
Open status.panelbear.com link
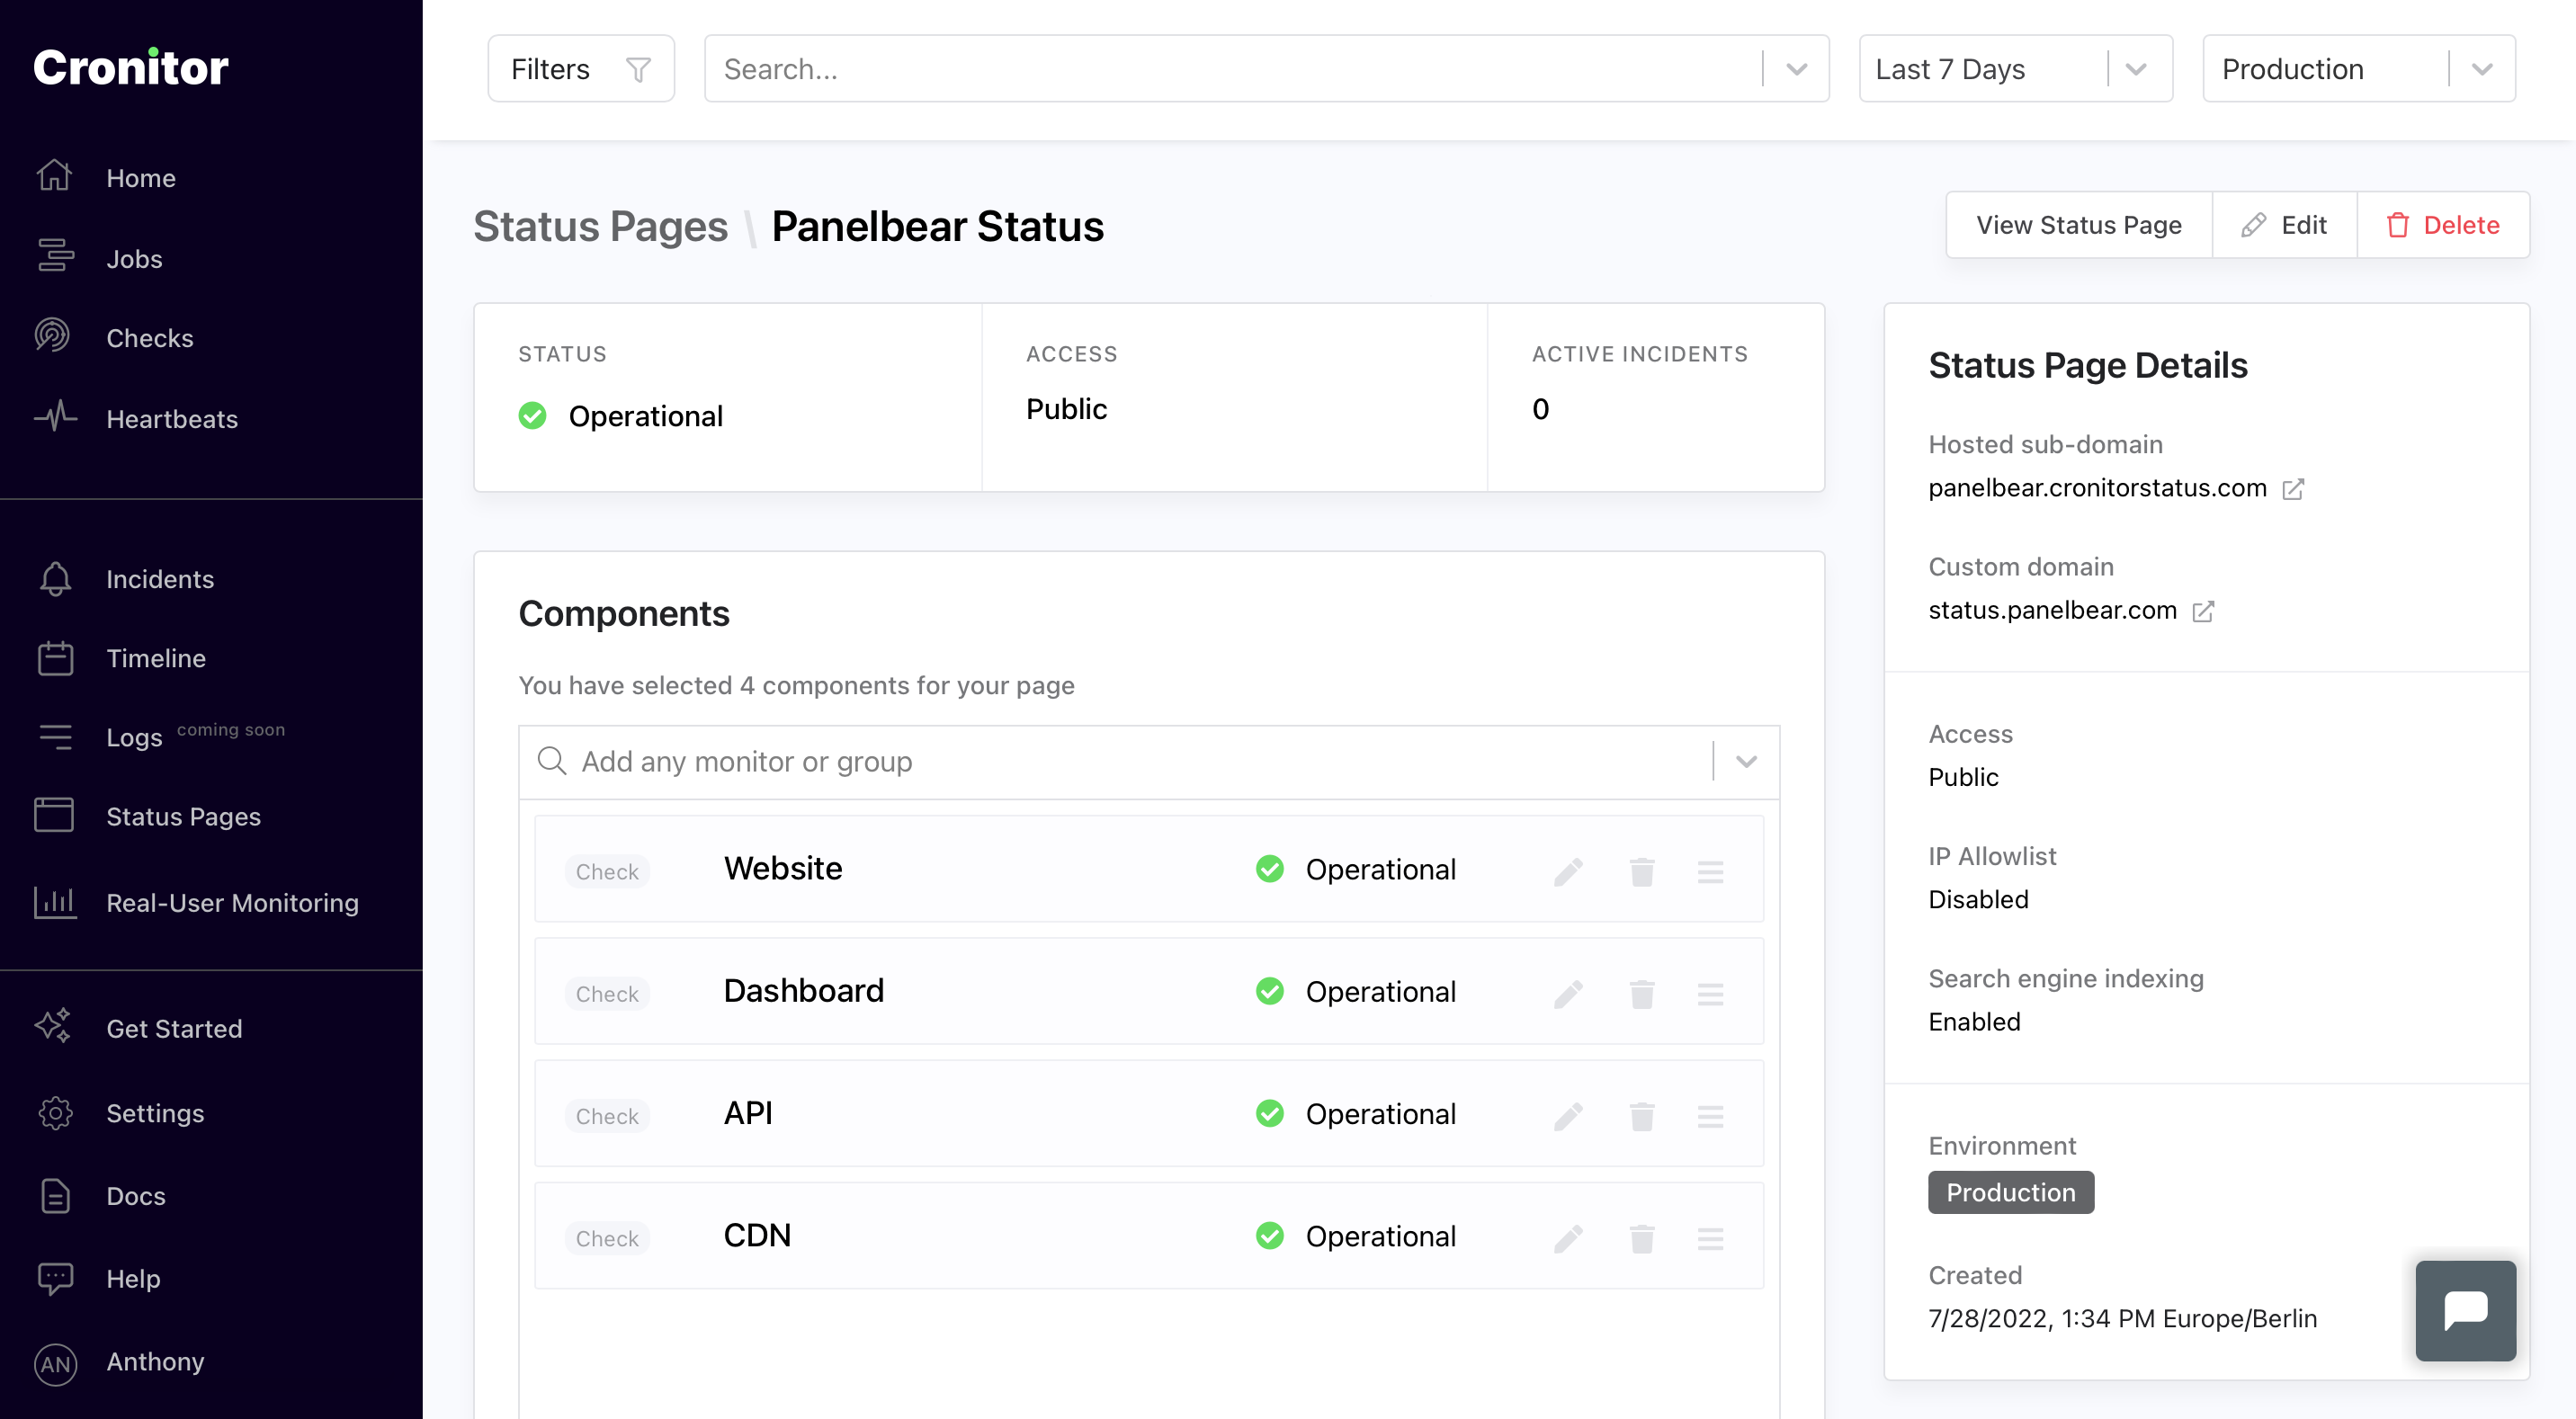point(2052,610)
